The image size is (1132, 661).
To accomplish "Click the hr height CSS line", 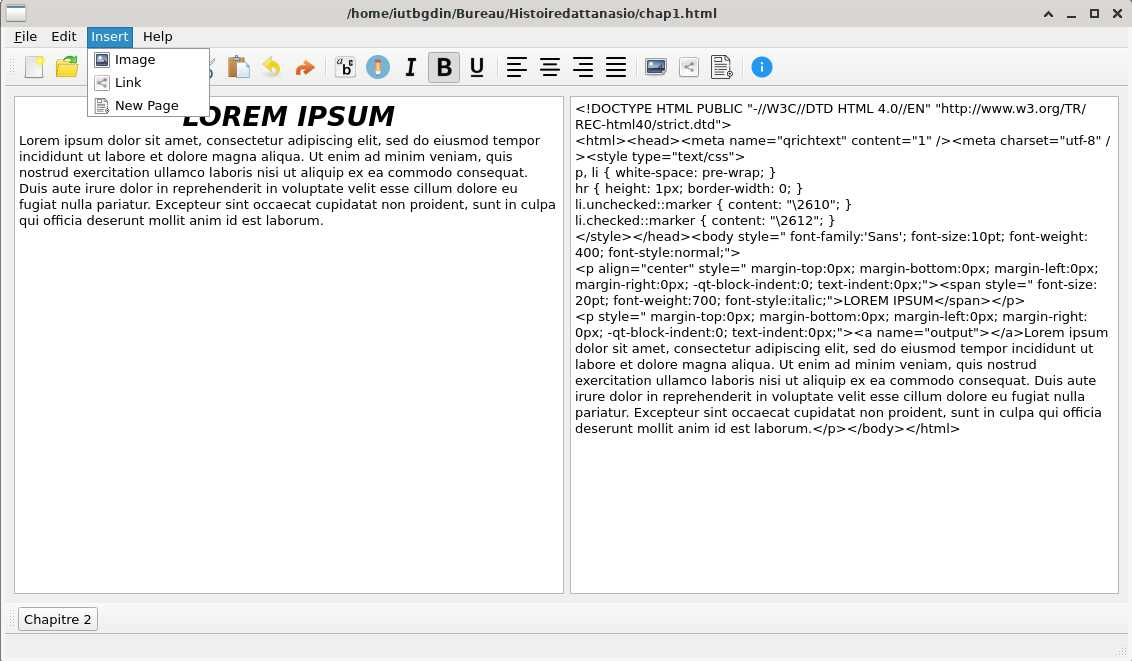I will pyautogui.click(x=689, y=188).
